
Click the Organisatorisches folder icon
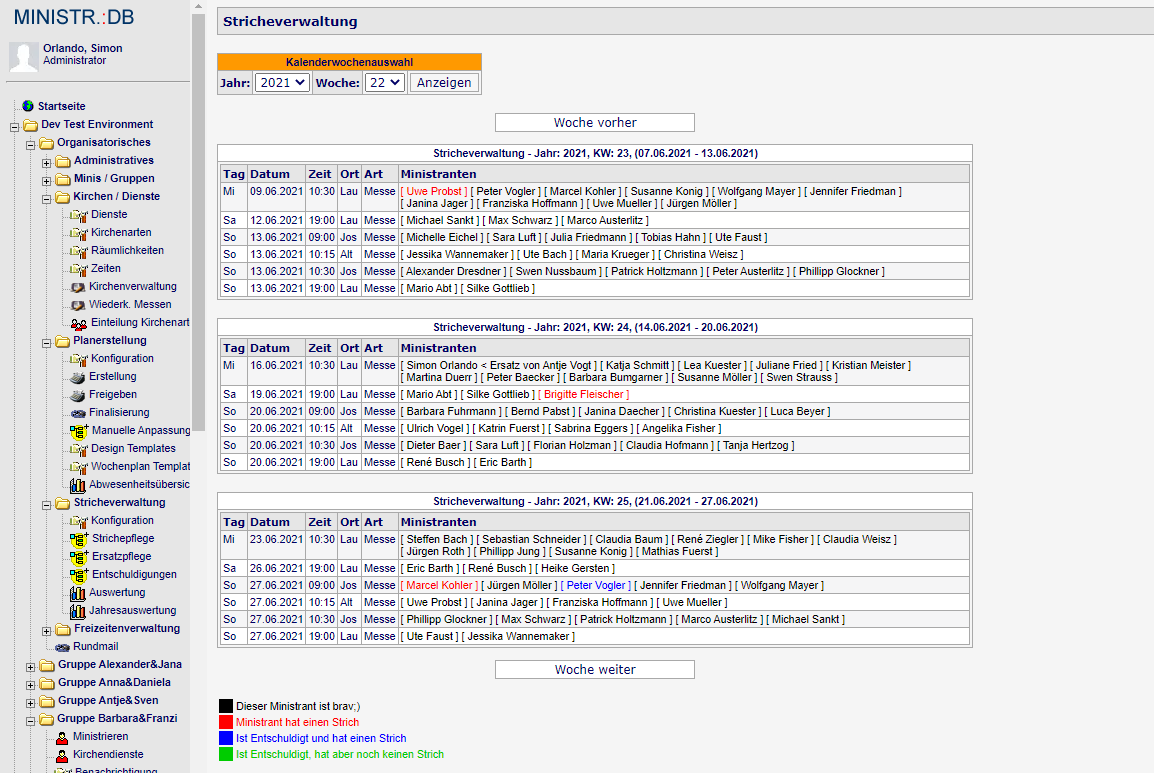[x=46, y=143]
